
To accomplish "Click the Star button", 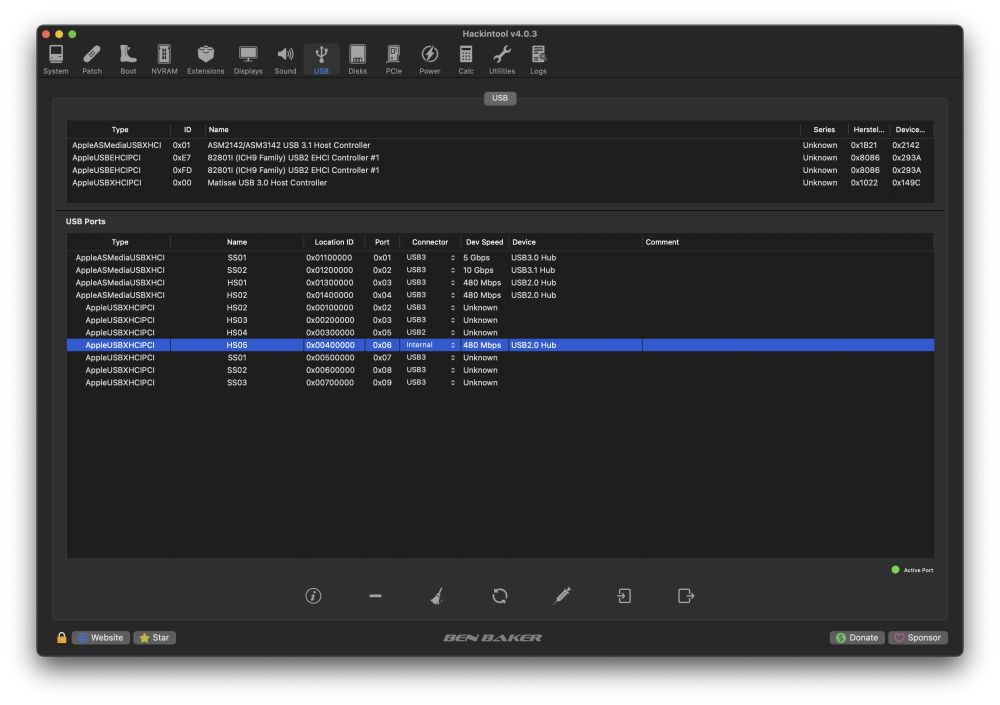I will pos(154,637).
